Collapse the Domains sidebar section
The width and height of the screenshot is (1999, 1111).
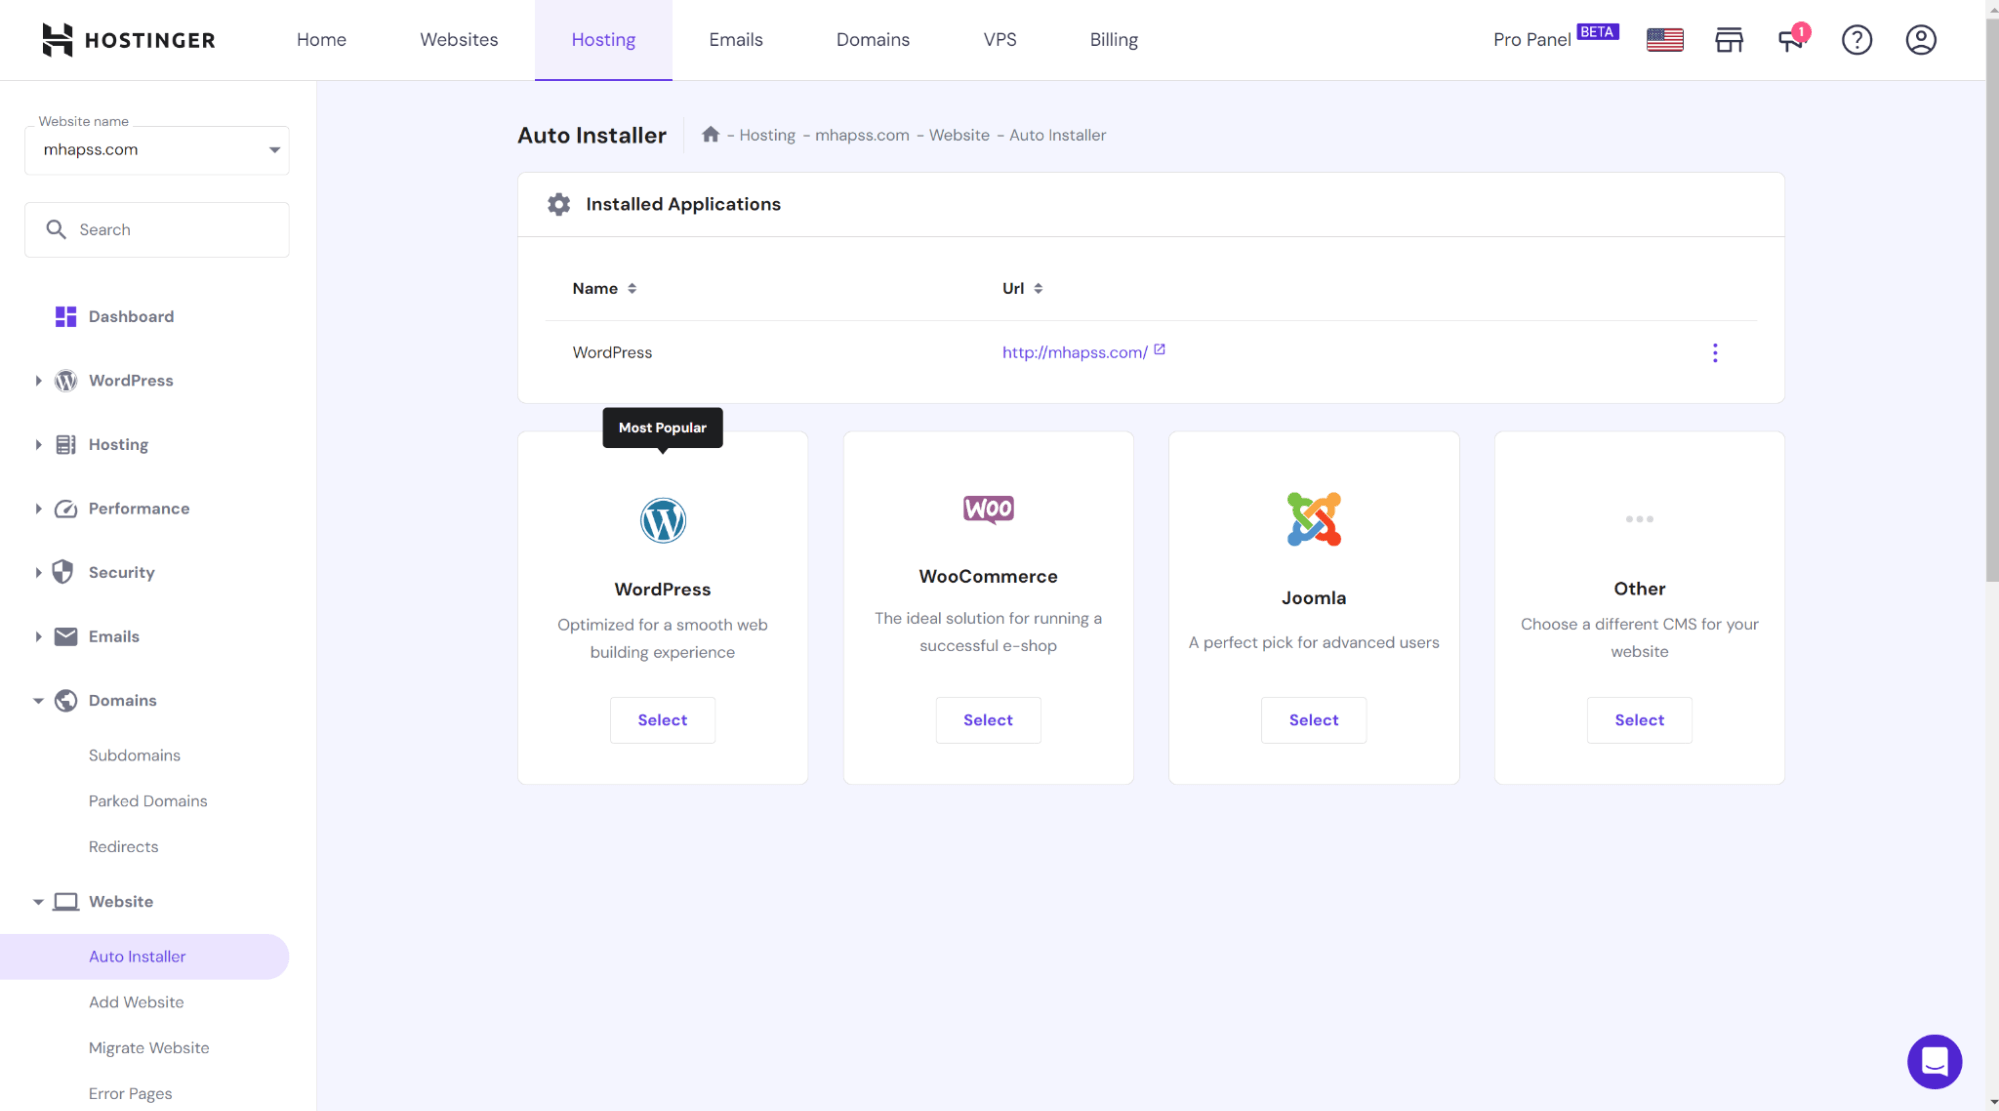point(37,700)
